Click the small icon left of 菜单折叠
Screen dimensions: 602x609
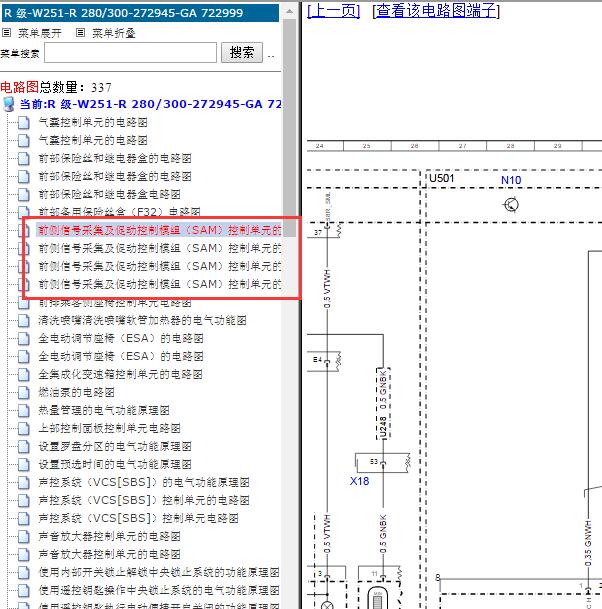80,33
